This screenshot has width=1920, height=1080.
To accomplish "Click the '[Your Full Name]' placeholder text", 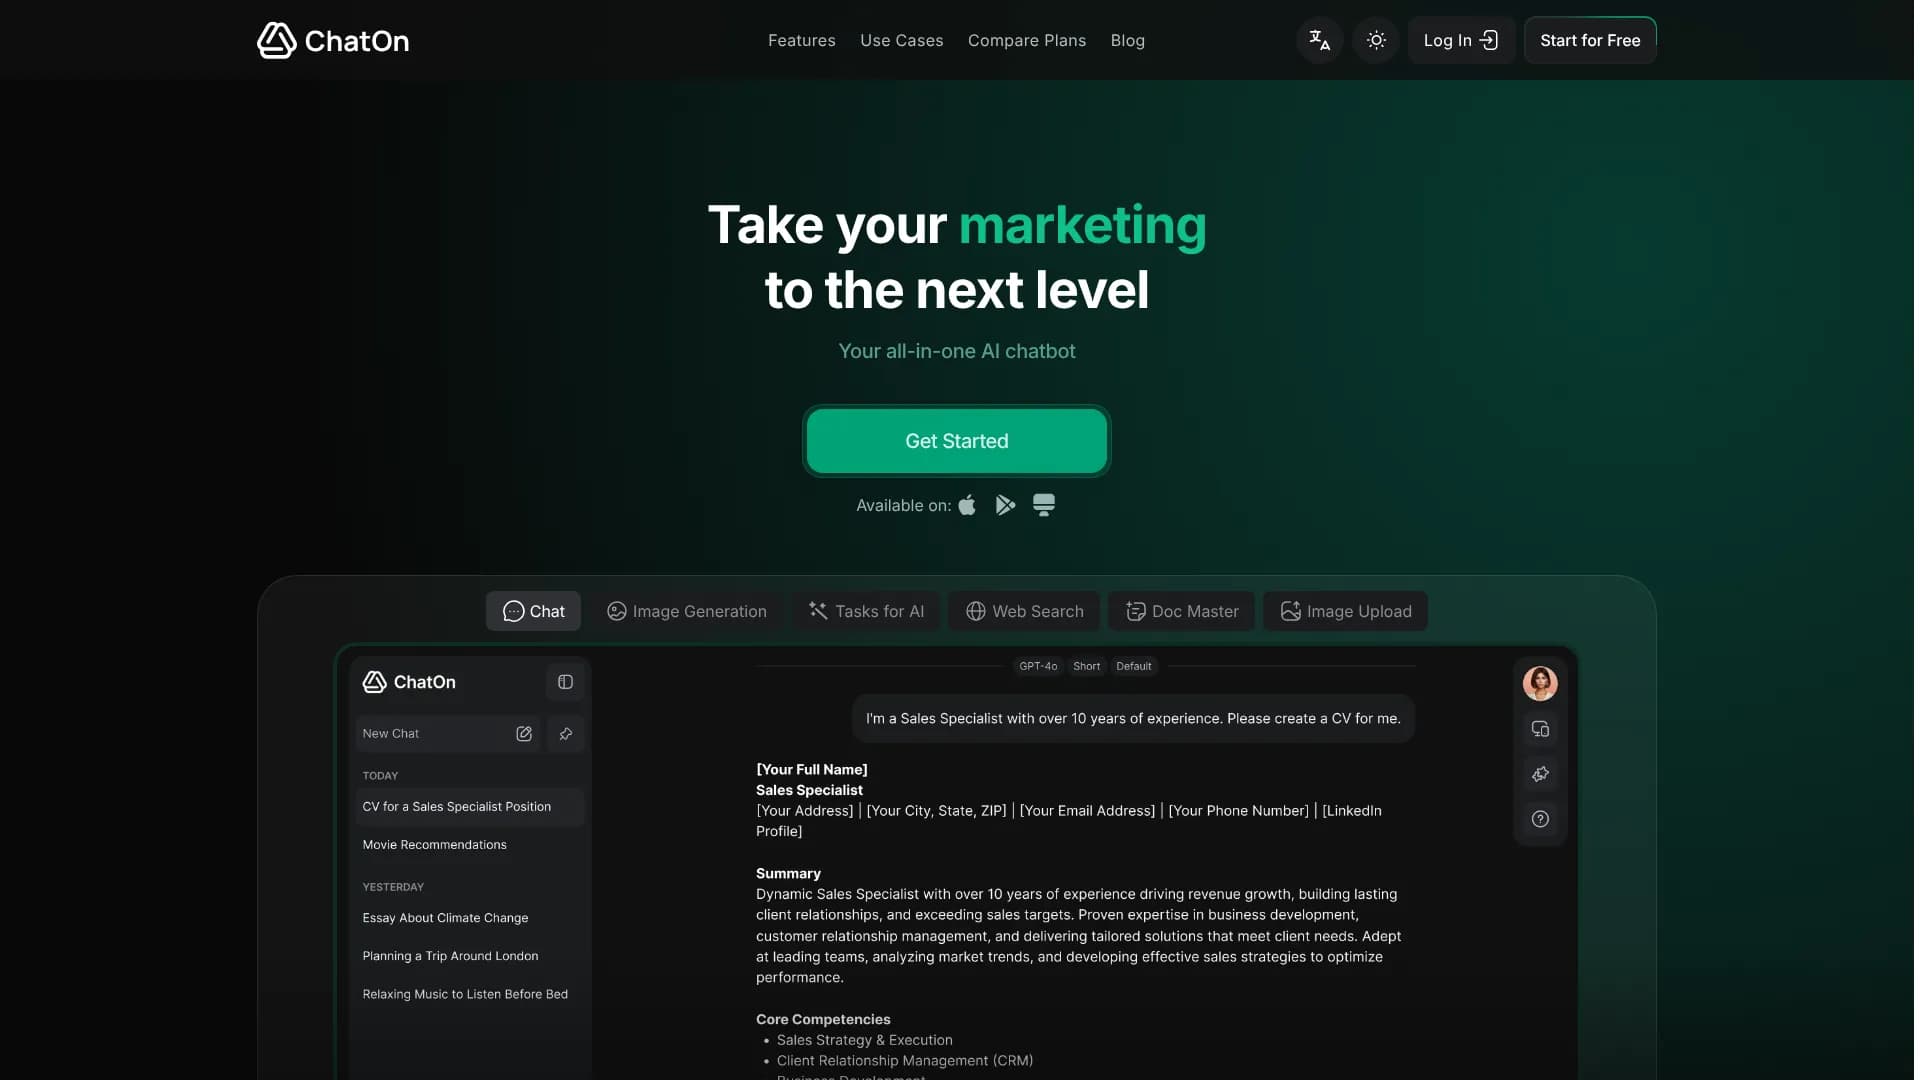I will pos(812,770).
